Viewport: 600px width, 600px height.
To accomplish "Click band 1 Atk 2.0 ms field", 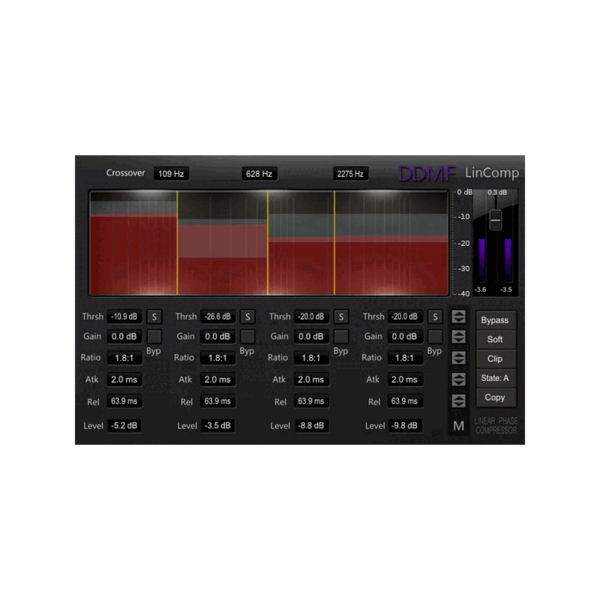I will point(124,380).
